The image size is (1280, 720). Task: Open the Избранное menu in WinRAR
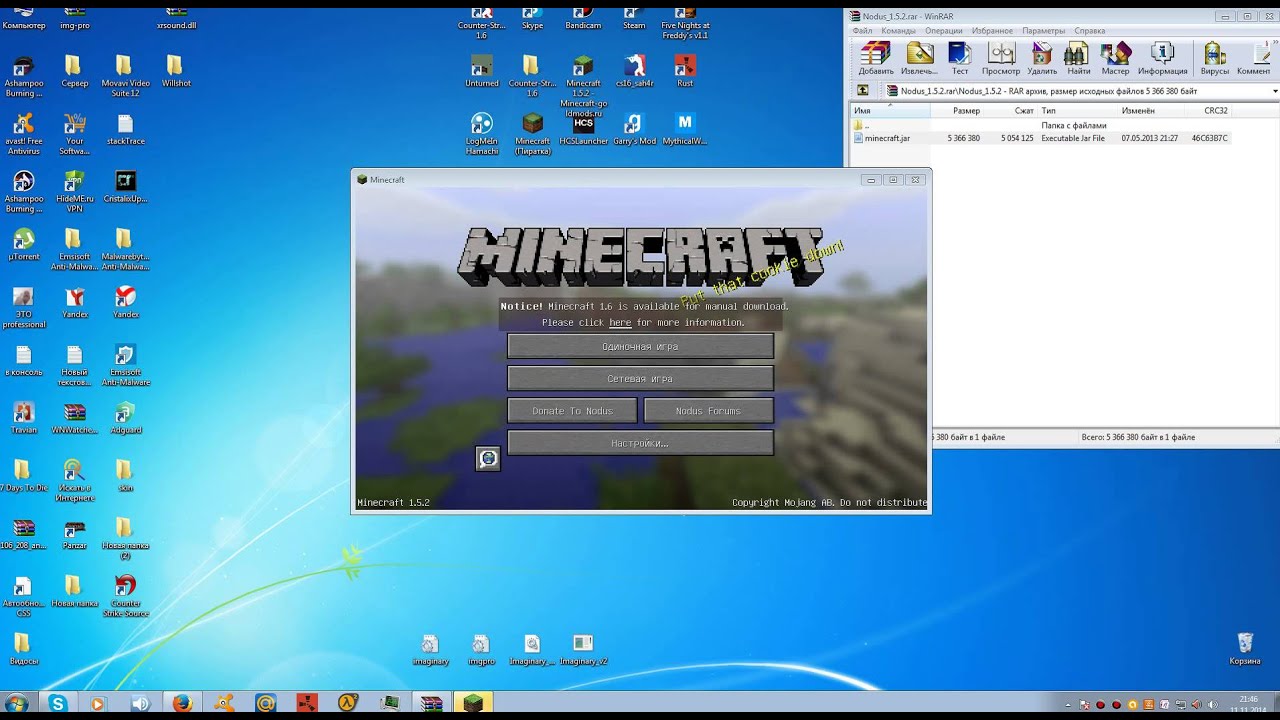click(x=992, y=31)
